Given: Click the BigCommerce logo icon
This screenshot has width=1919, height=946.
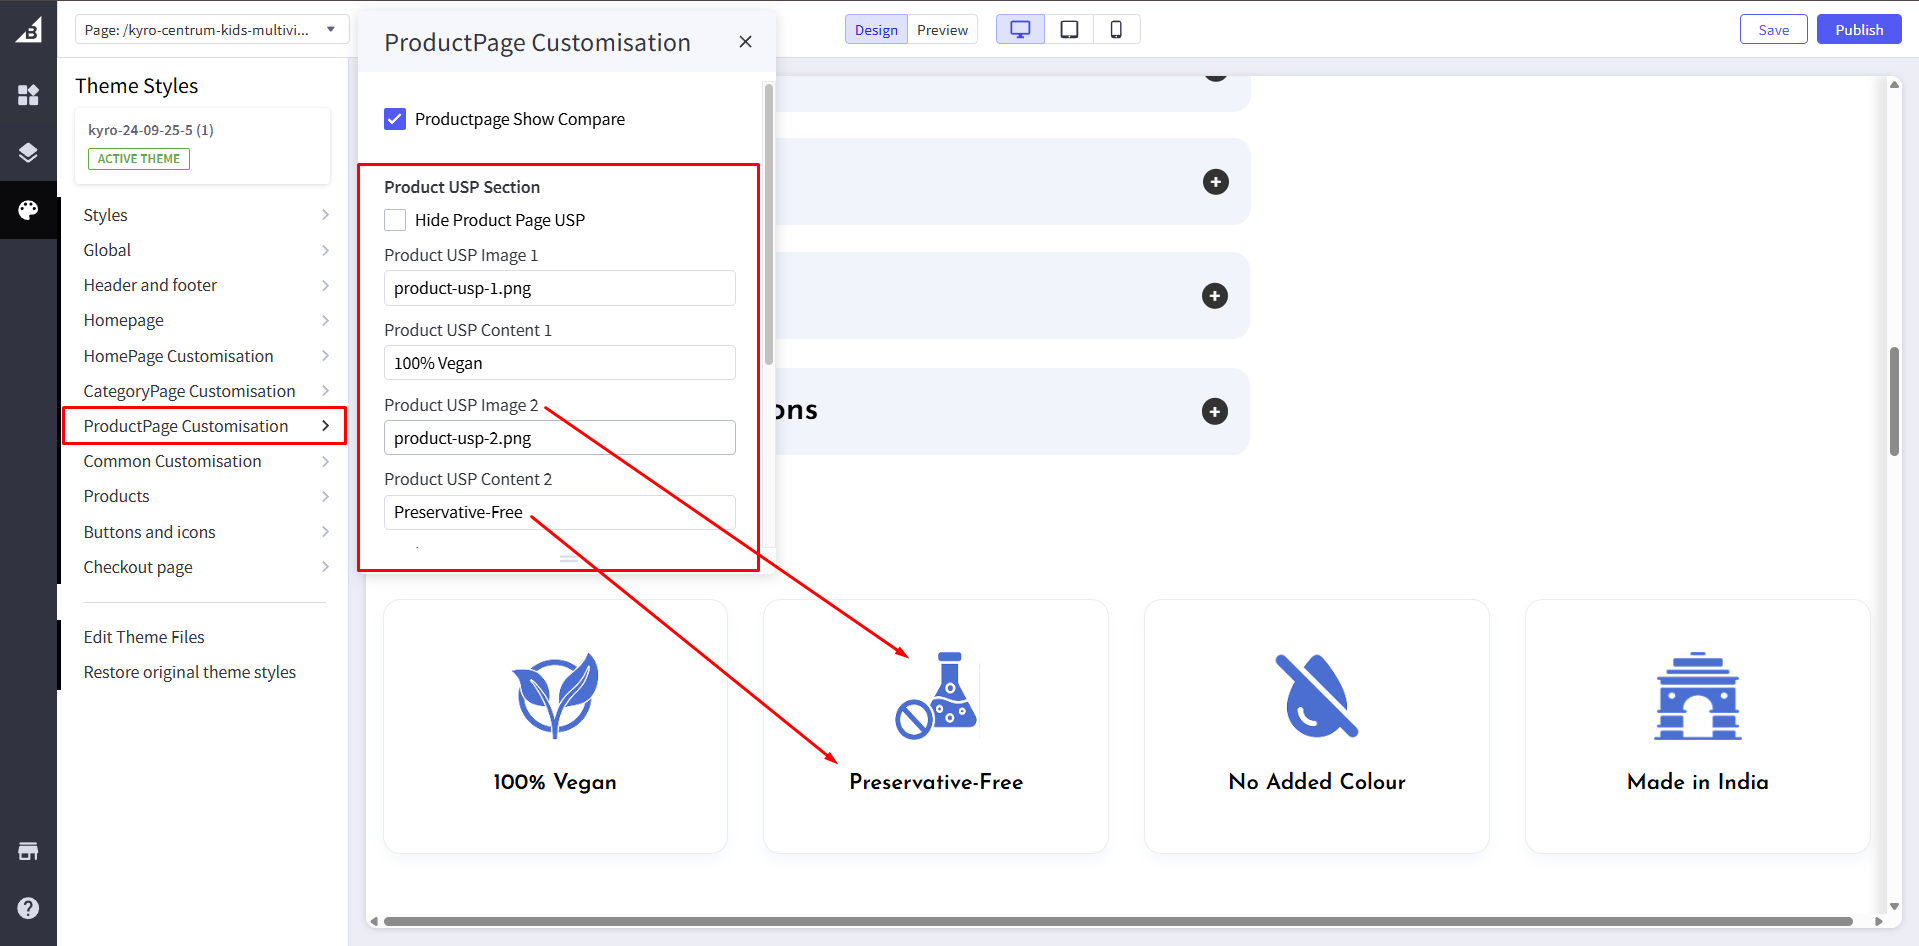Looking at the screenshot, I should coord(28,30).
